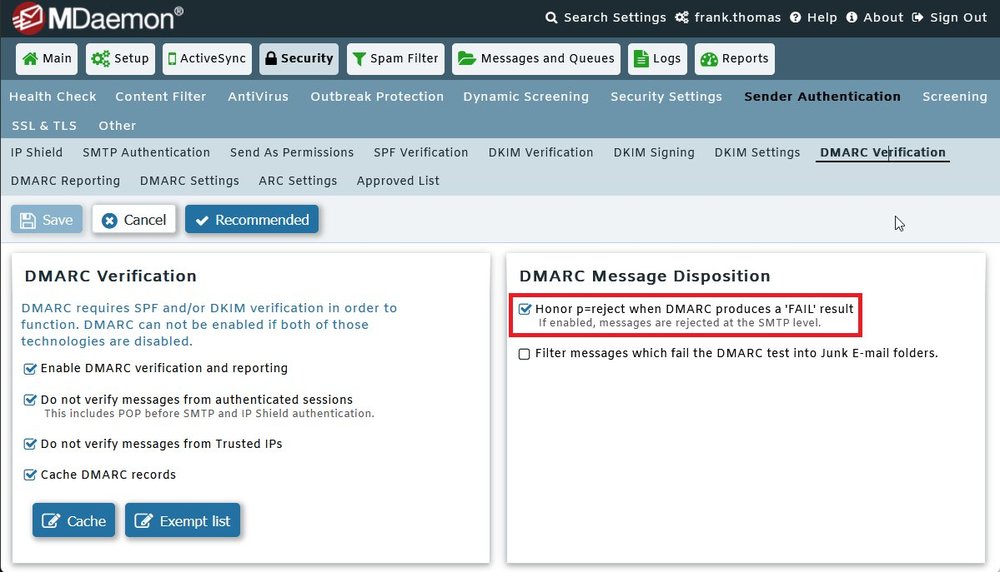Disable Cache DMARC records checkbox
The height and width of the screenshot is (572, 1000).
coord(29,474)
